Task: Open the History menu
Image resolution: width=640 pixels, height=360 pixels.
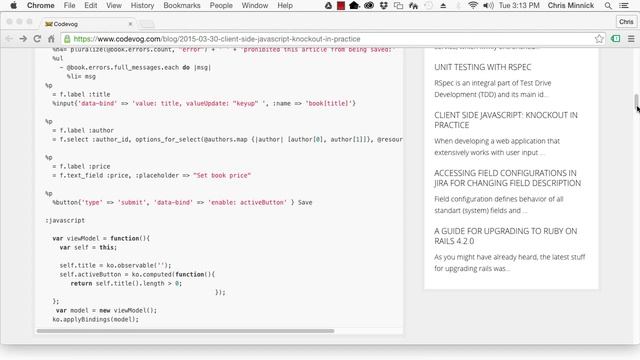Action: tap(142, 5)
